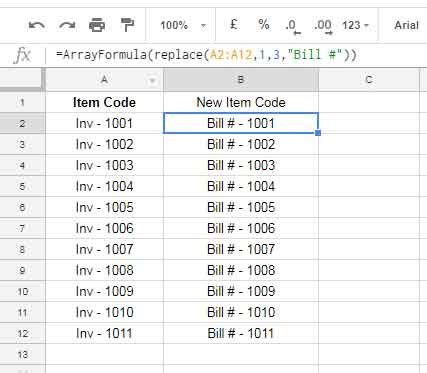The image size is (427, 373).
Task: Open the 100% zoom dropdown
Action: (183, 25)
